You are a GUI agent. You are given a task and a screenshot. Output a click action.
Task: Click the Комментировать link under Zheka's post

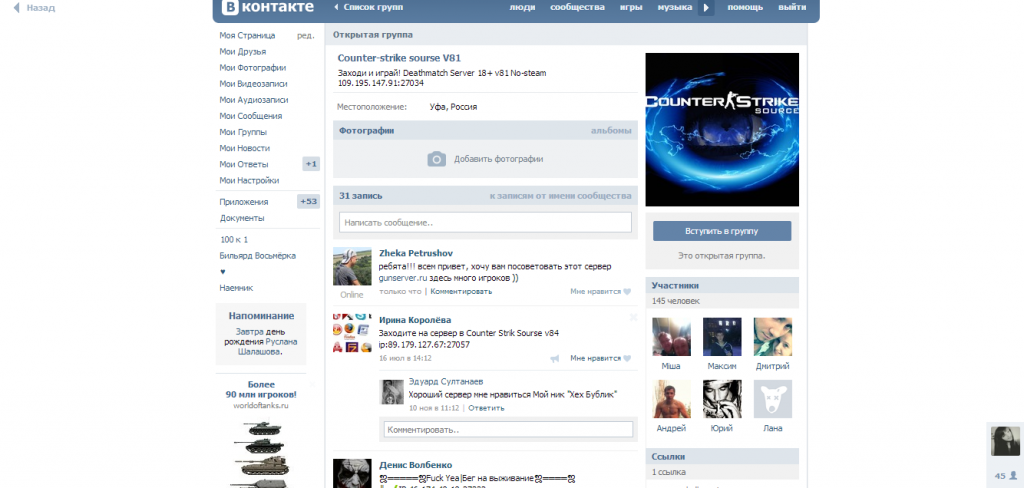461,292
